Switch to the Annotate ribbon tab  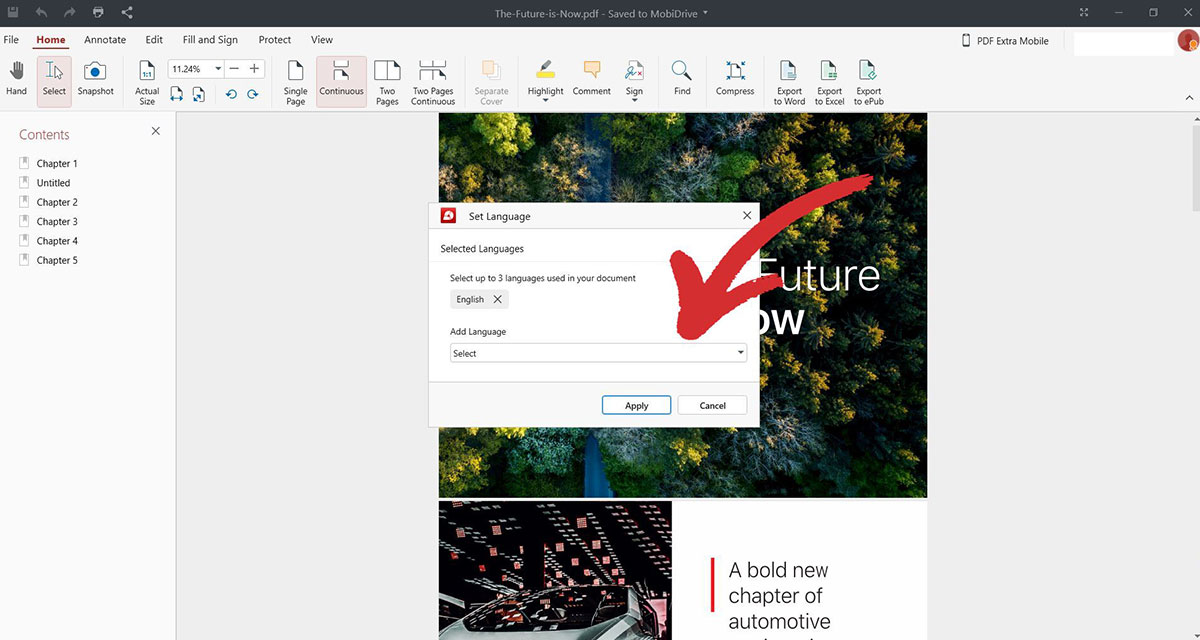pos(104,39)
